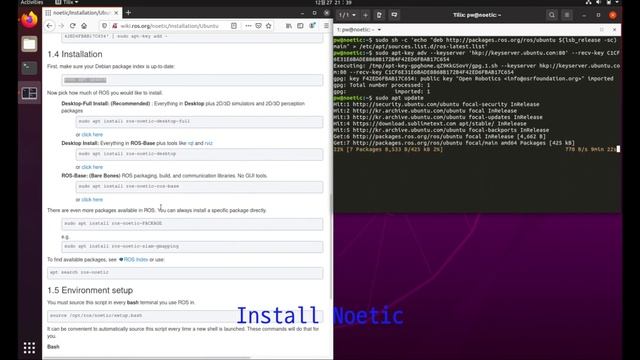Screen dimensions: 640x360
Task: Open Tilix session switcher 1/1 dropdown
Action: pos(347,15)
